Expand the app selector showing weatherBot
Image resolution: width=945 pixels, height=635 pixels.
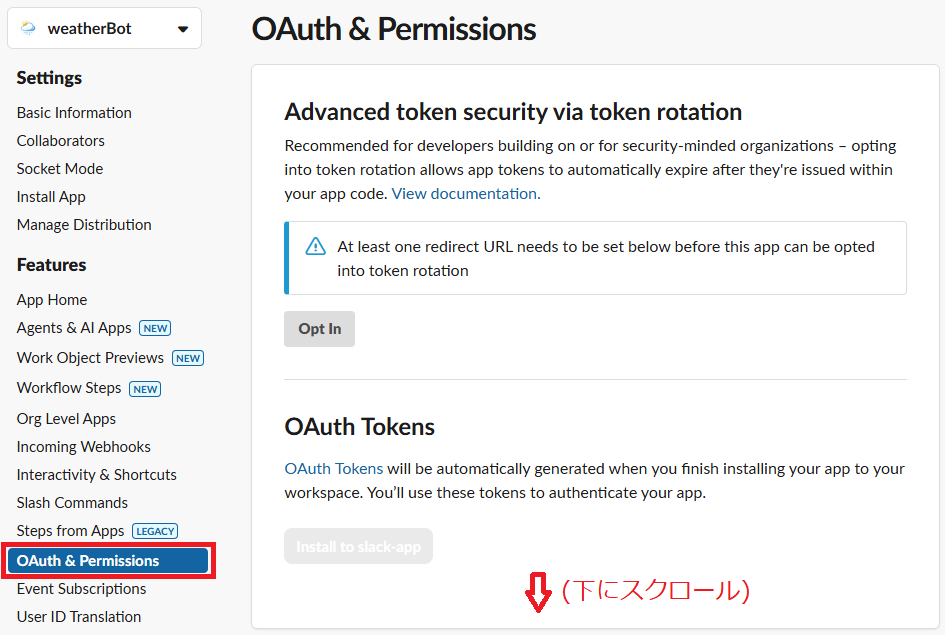point(104,27)
